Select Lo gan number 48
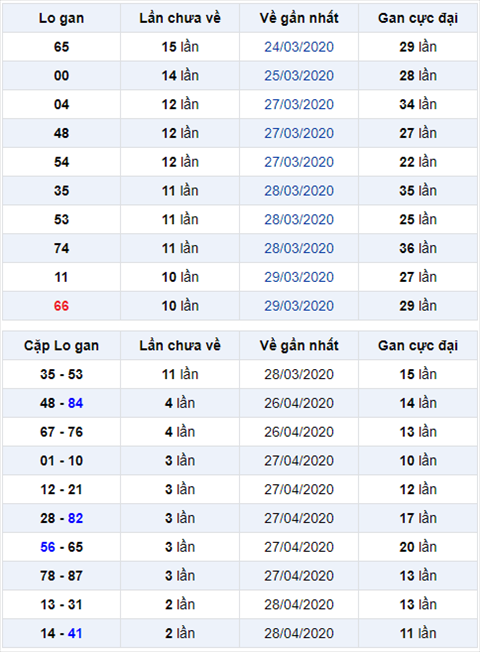480x652 pixels. tap(61, 133)
